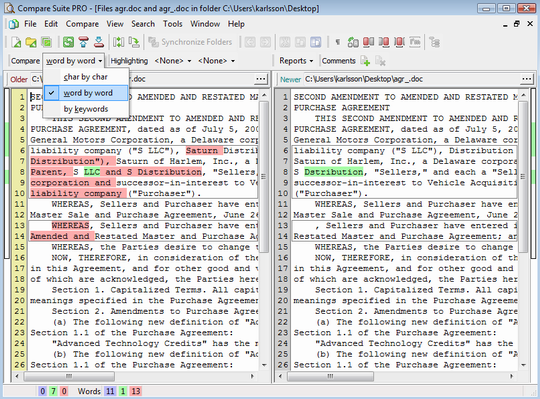Click the Newer file path field
The image size is (540, 399).
[411, 79]
